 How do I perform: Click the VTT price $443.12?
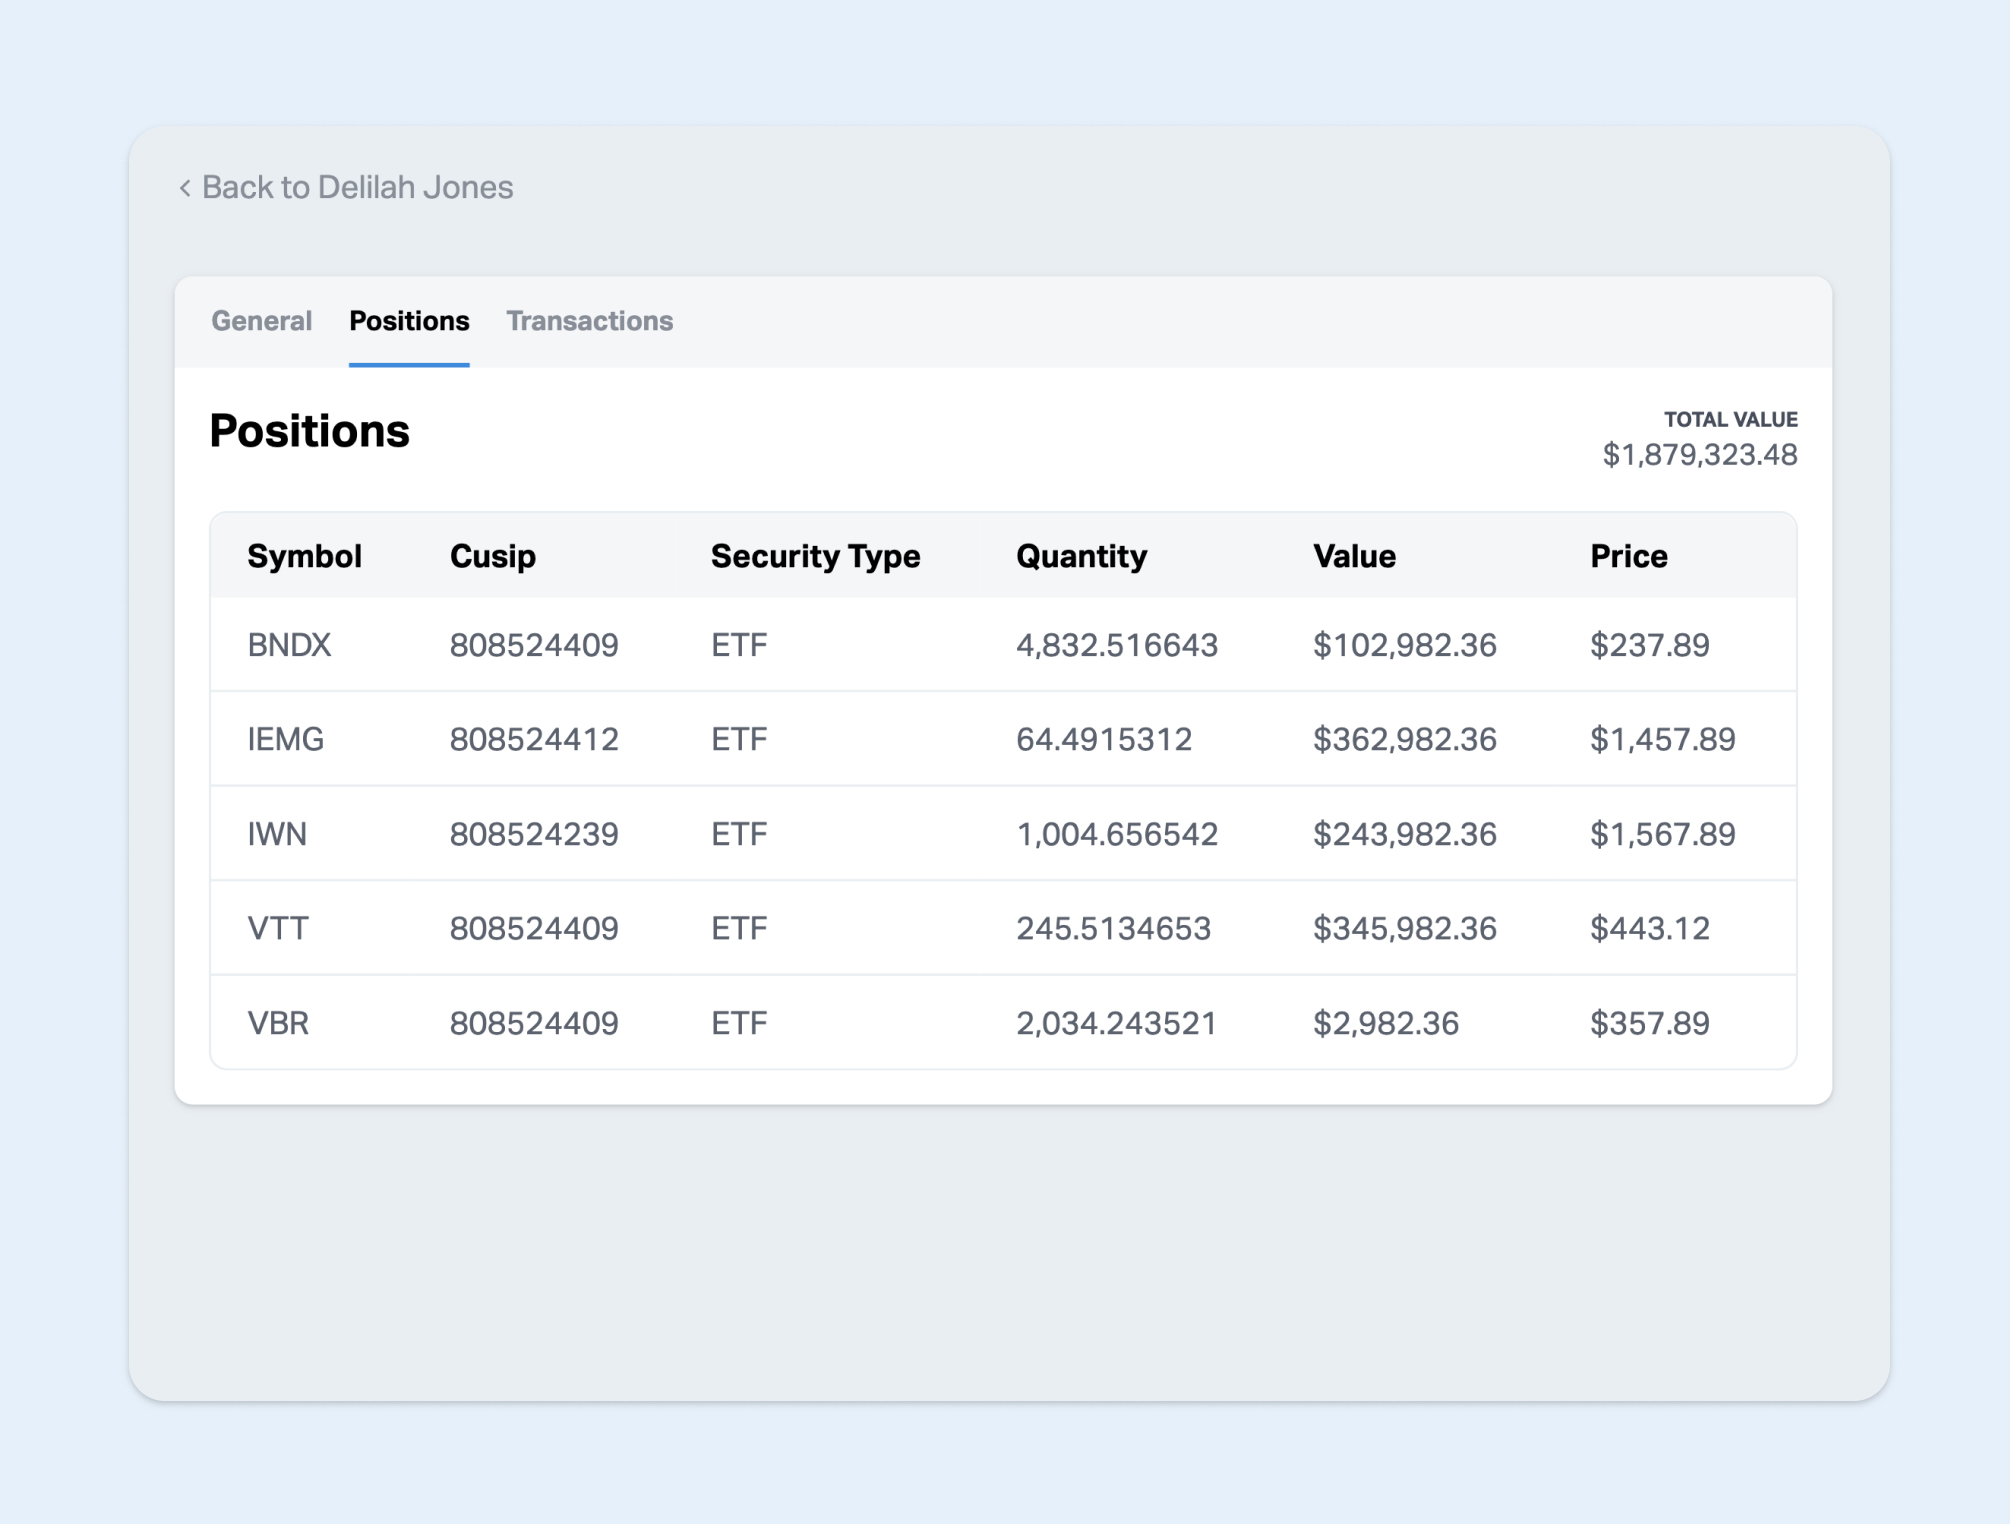point(1649,928)
